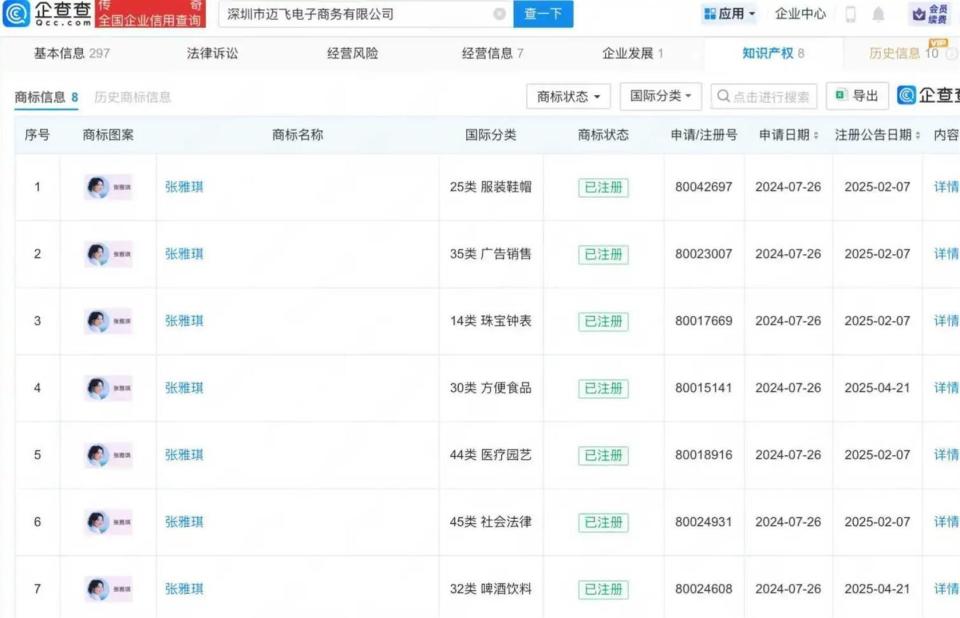This screenshot has width=960, height=618.
Task: Click the 应用 grid icon
Action: coord(710,13)
